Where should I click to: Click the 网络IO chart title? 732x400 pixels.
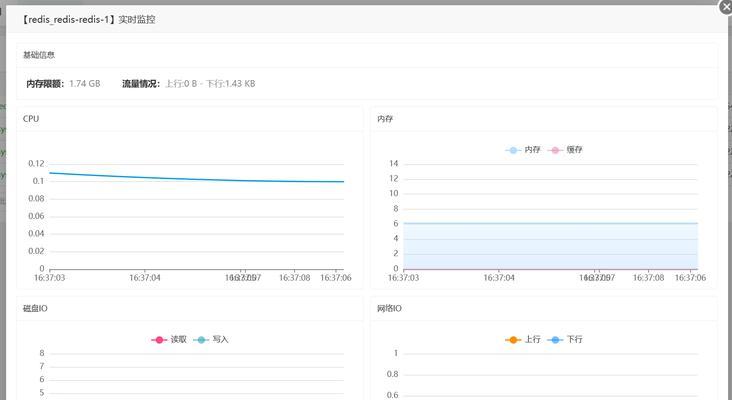[x=389, y=309]
